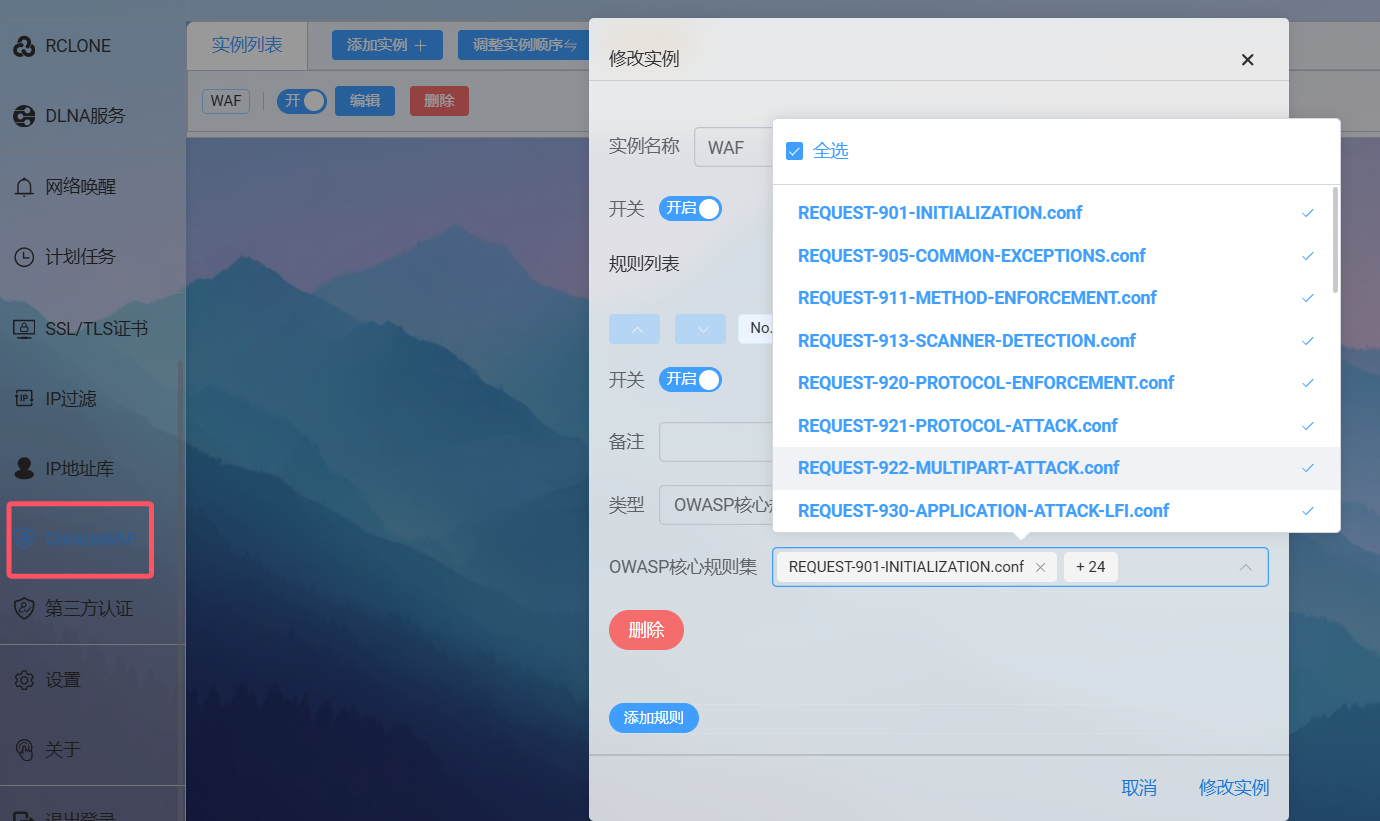
Task: Deselect REQUEST-920-PROTOCOL-ENFORCEMENT.conf option
Action: tap(1056, 383)
